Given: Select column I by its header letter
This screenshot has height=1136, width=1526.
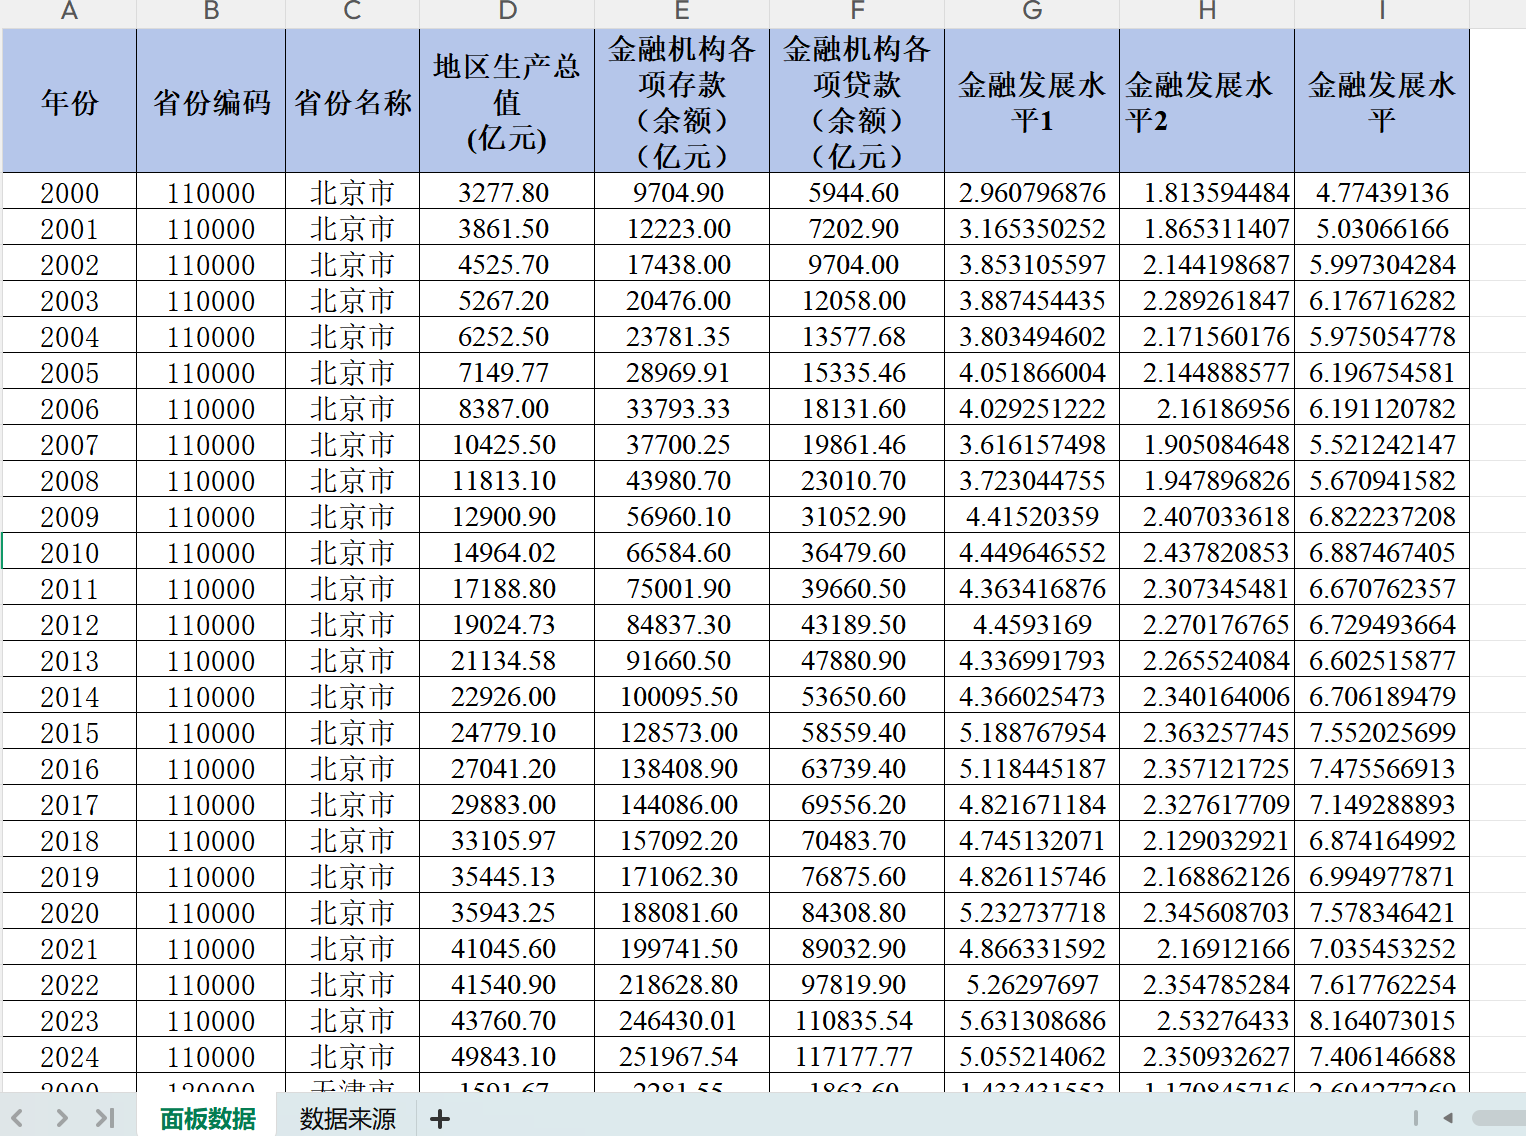Looking at the screenshot, I should click(x=1382, y=12).
